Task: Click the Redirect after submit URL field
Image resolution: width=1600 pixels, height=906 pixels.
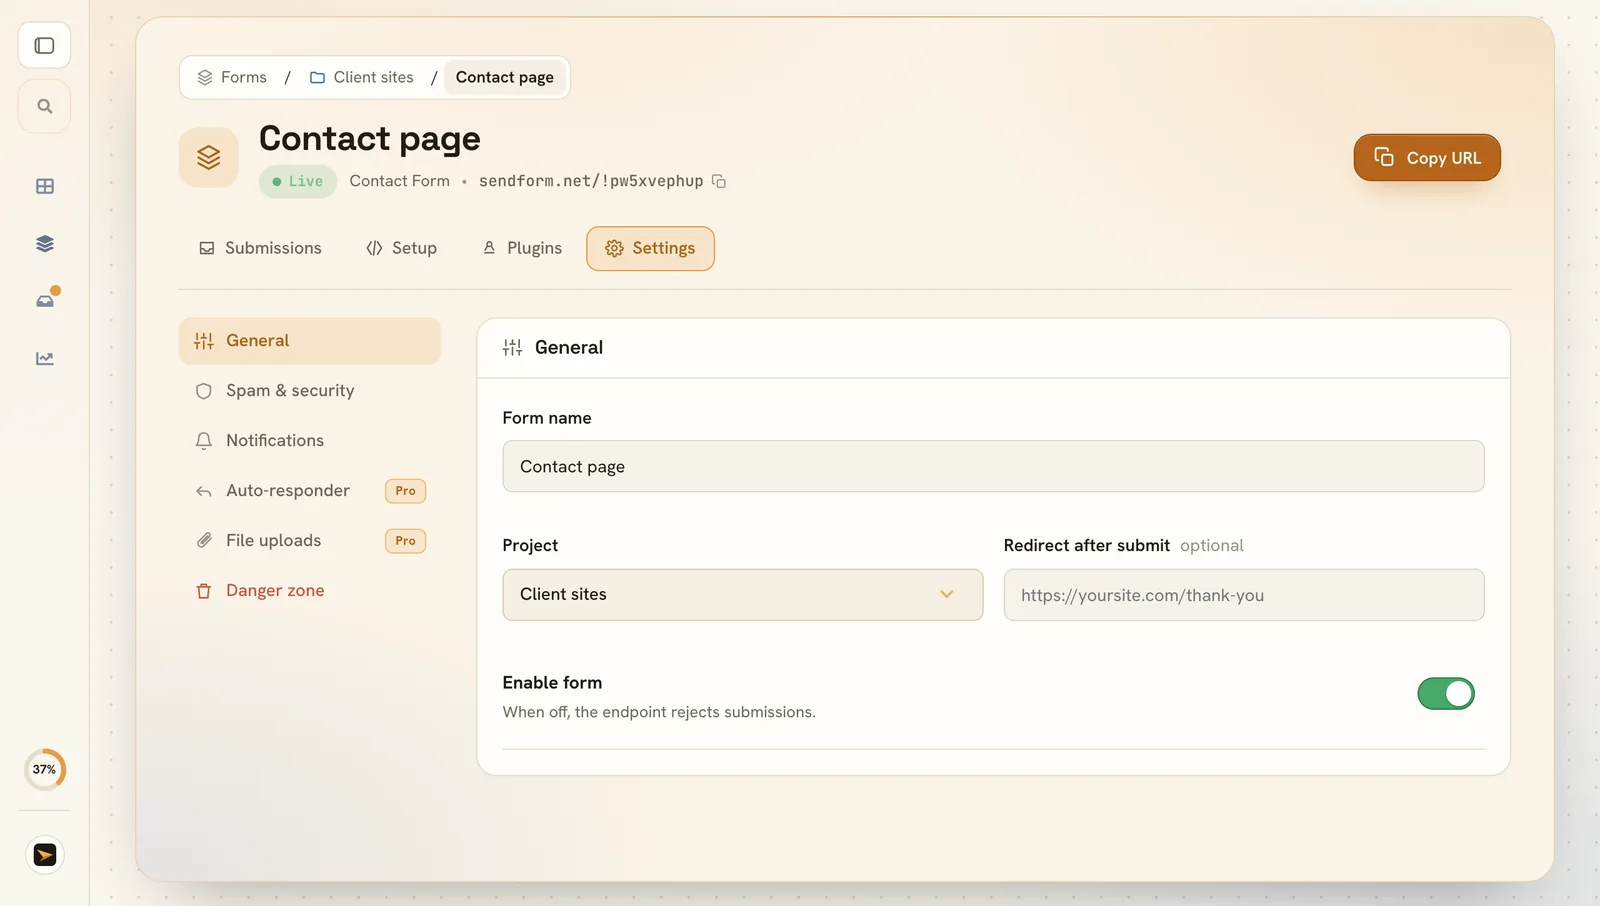Action: point(1244,595)
